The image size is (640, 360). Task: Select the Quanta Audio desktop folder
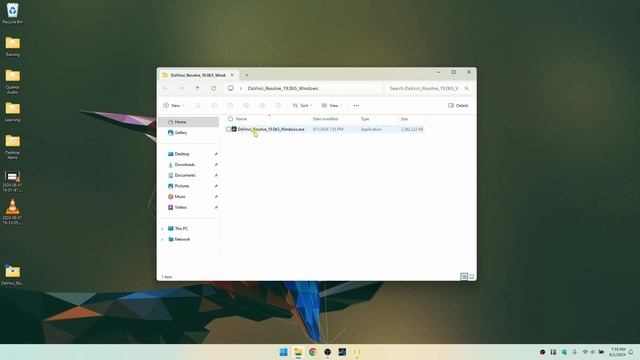click(x=12, y=81)
